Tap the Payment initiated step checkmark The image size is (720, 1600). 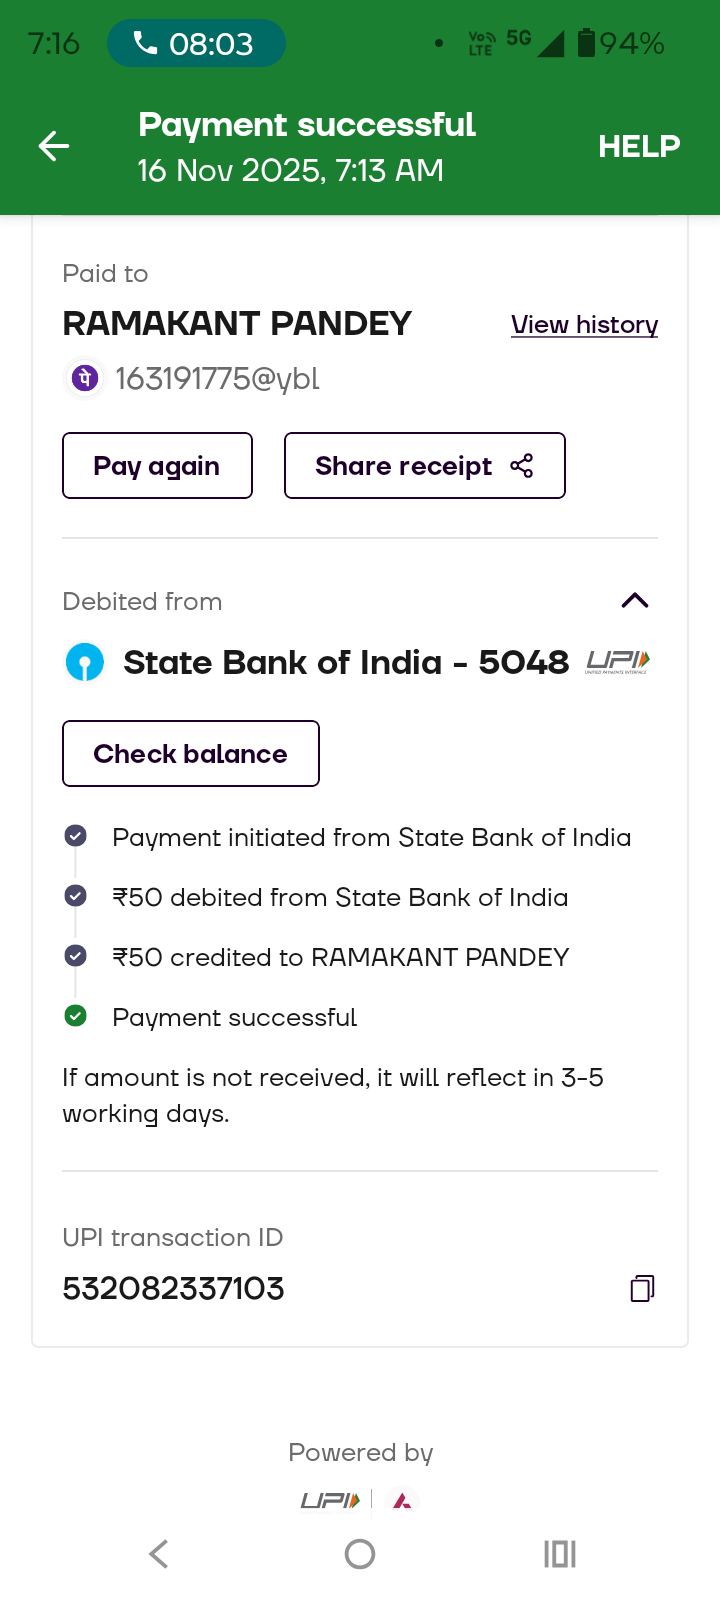pos(75,836)
